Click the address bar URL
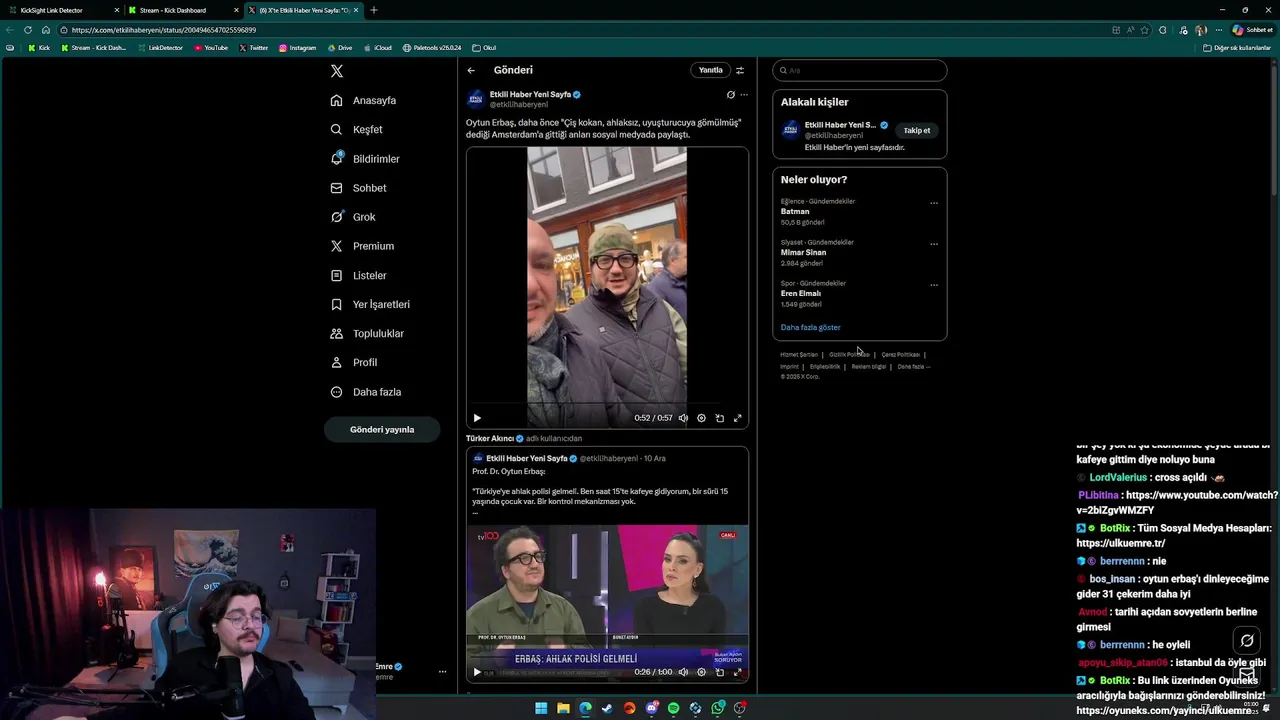 (164, 30)
